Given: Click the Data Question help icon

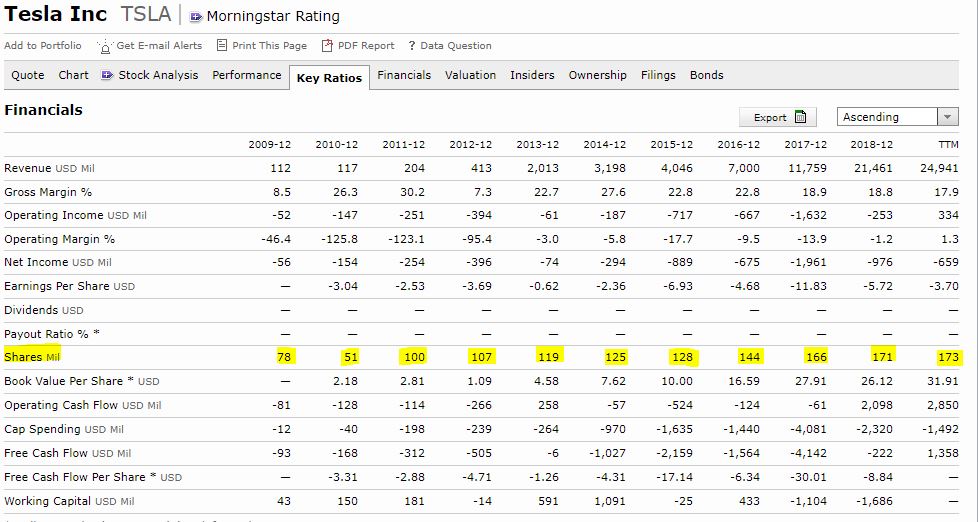Looking at the screenshot, I should coord(412,46).
